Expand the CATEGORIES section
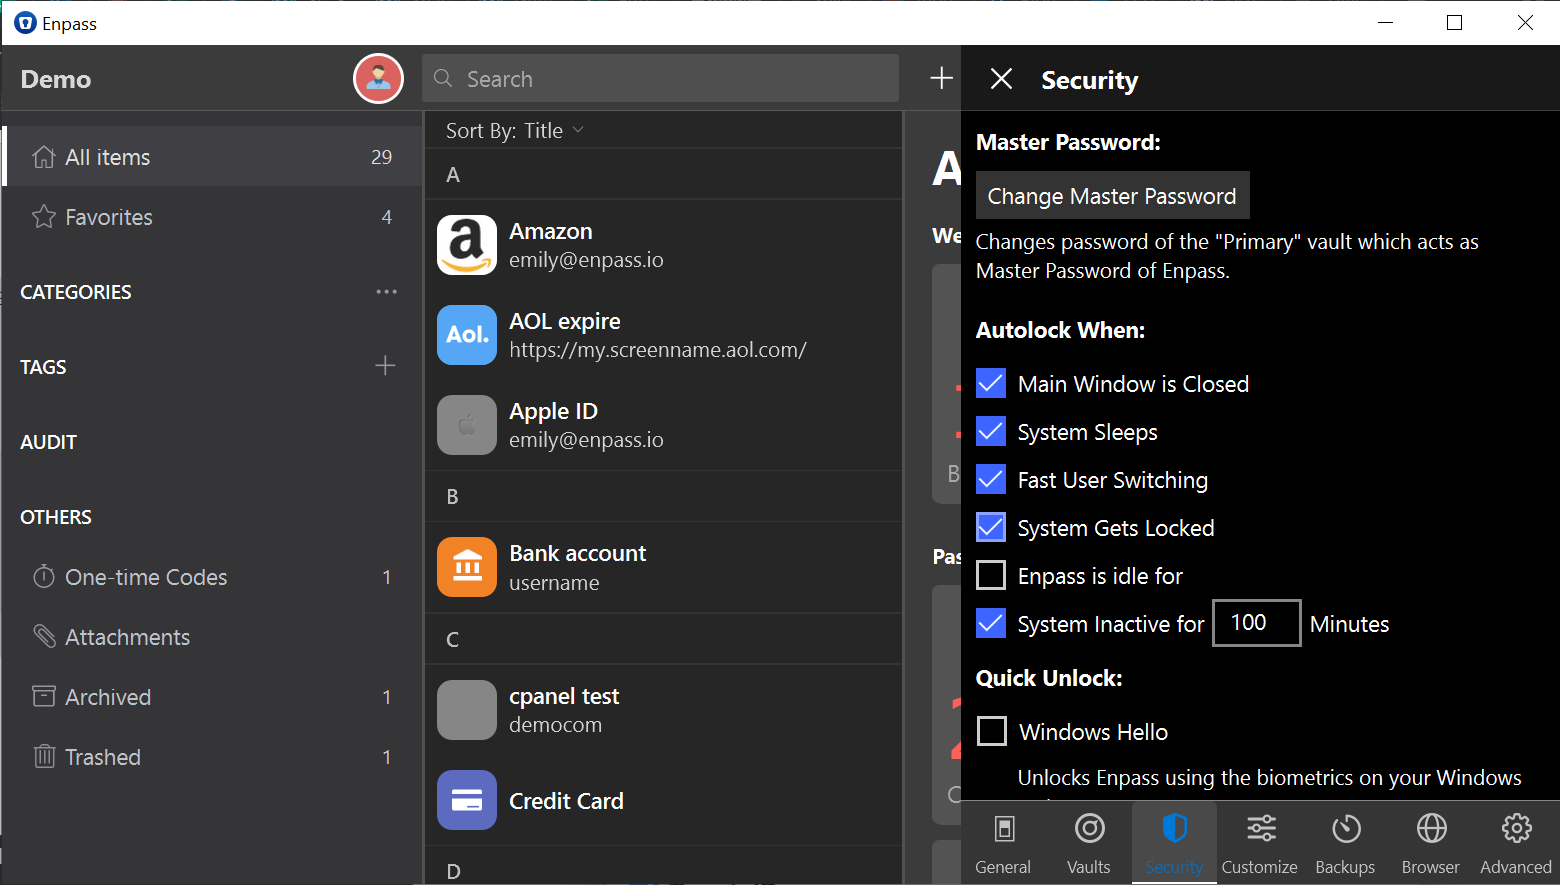 pos(76,292)
